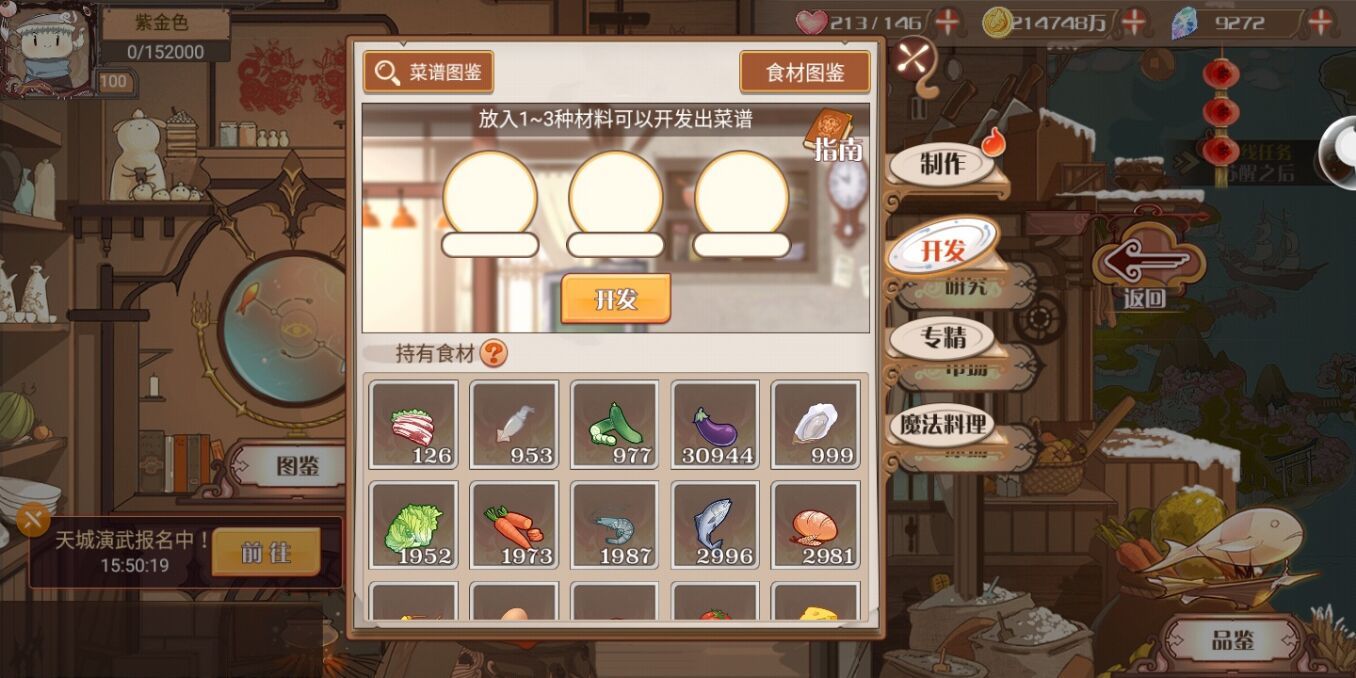Add more gold coins with plus button
1356x678 pixels.
pos(1133,21)
